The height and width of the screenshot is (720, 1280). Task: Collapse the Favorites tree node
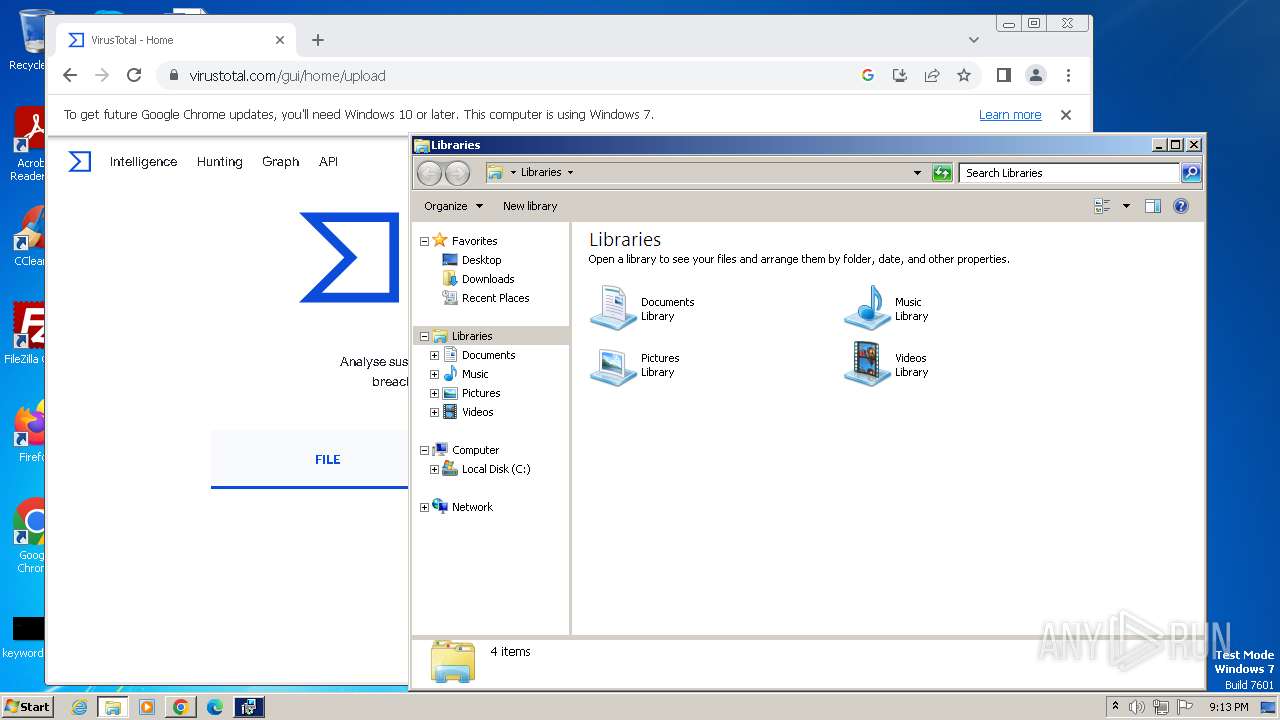tap(424, 241)
